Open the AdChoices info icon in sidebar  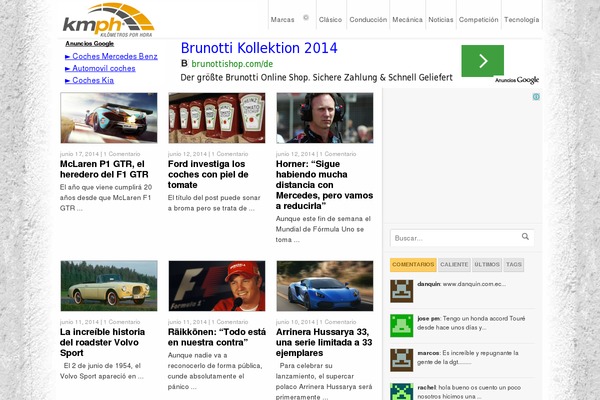pyautogui.click(x=536, y=97)
